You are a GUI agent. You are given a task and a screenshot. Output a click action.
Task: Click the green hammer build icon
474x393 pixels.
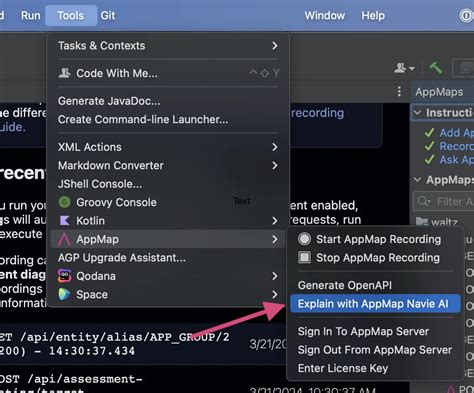[x=435, y=68]
